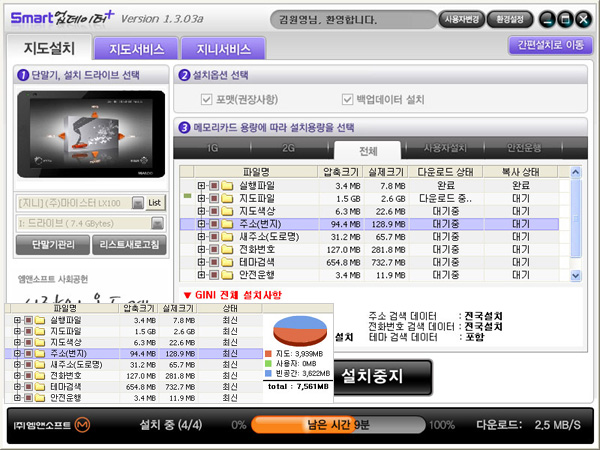Click folder icon of 테마검색 in popup list
600x450 pixels.
(40, 387)
